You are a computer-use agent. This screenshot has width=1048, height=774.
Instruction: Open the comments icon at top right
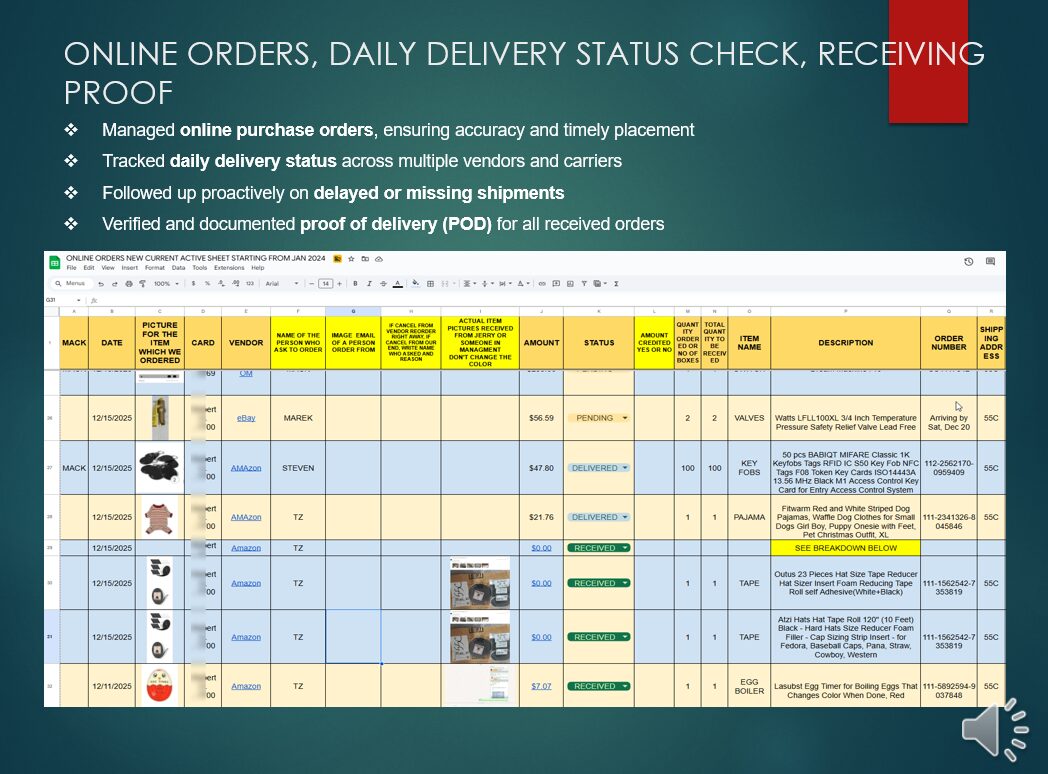[x=990, y=262]
